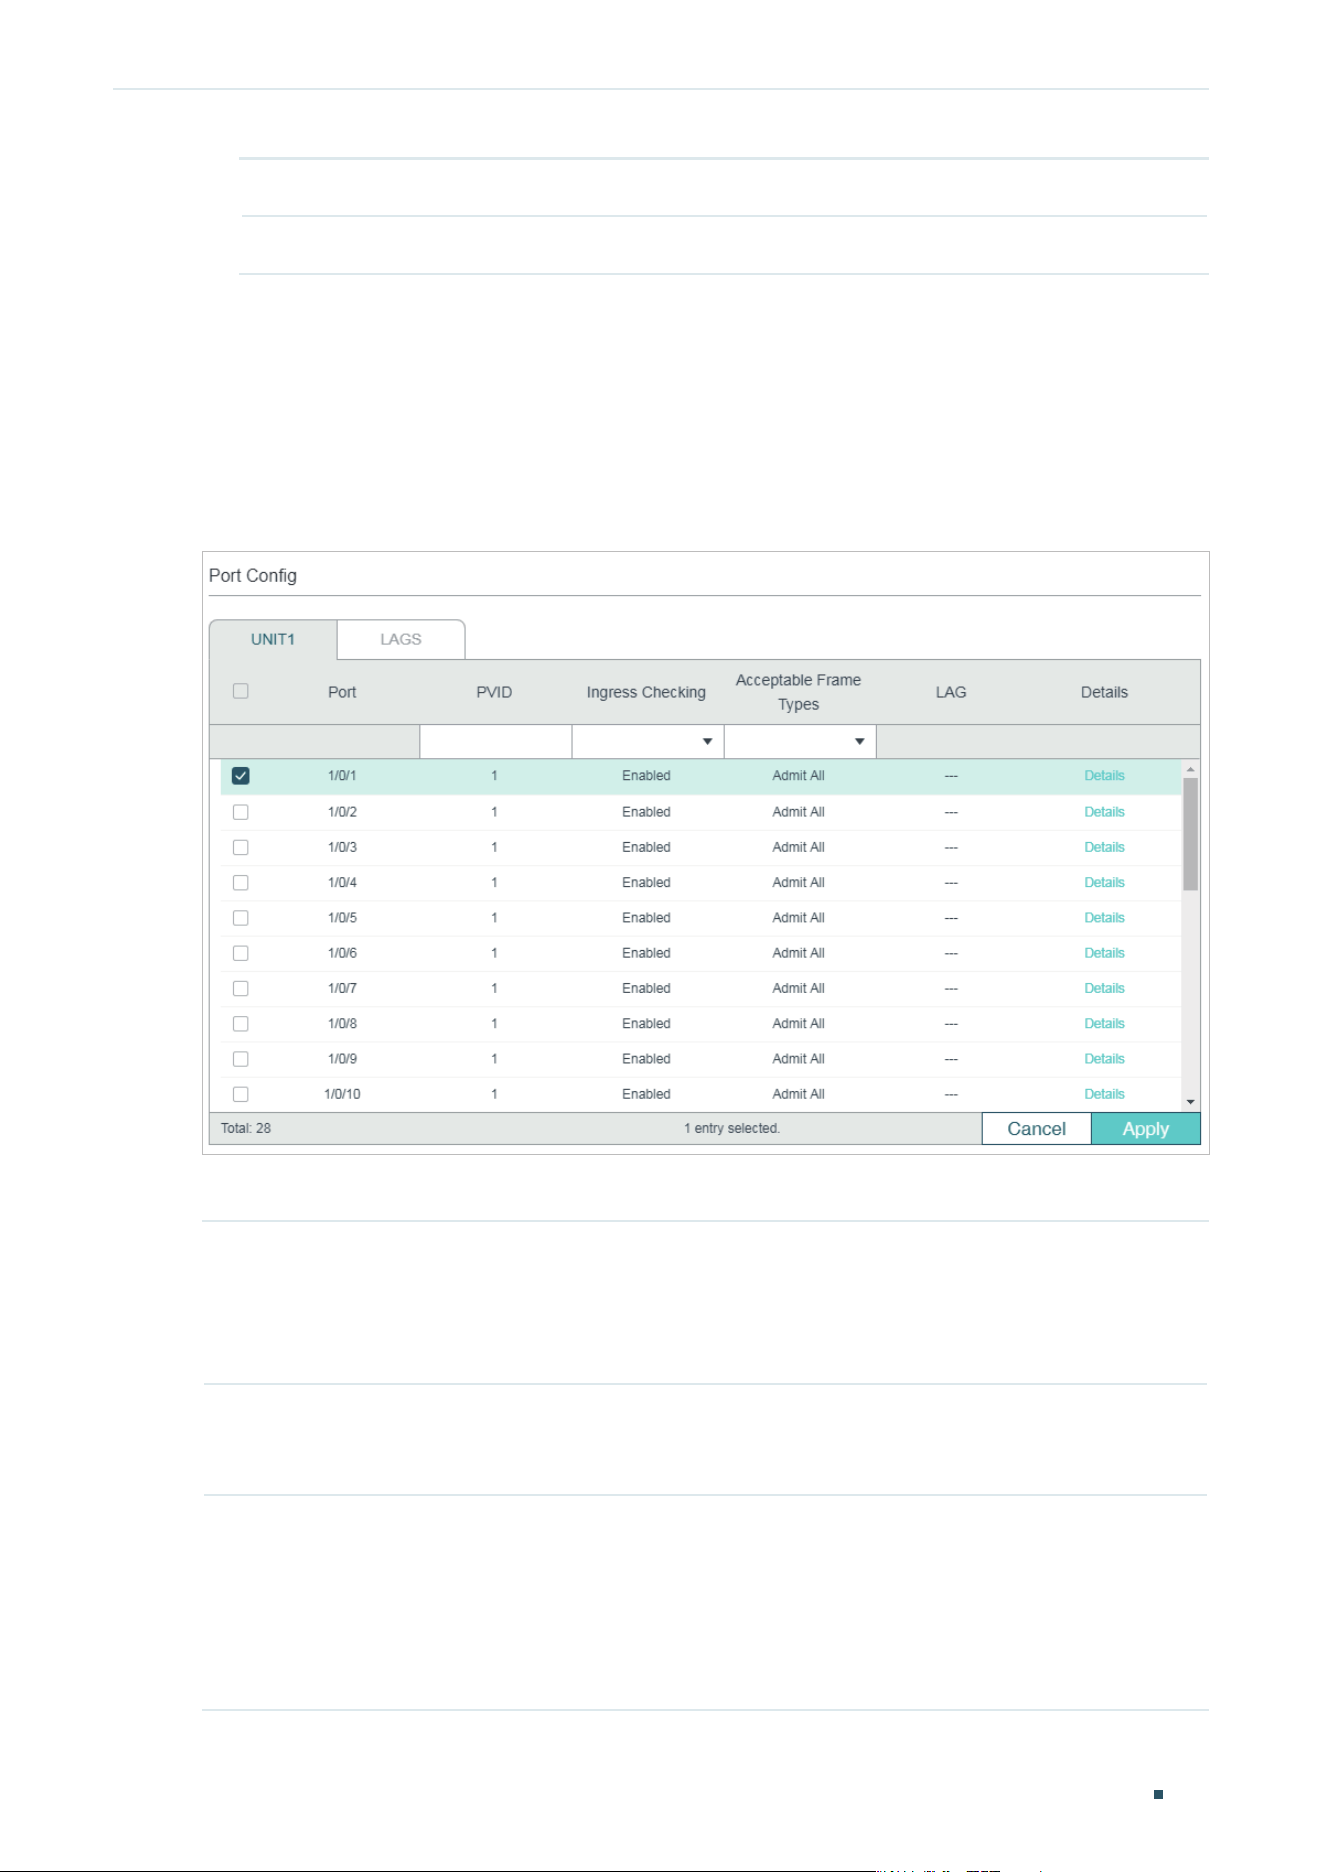Click Admit All cell in row 1/0/3
This screenshot has width=1324, height=1872.
[x=798, y=847]
